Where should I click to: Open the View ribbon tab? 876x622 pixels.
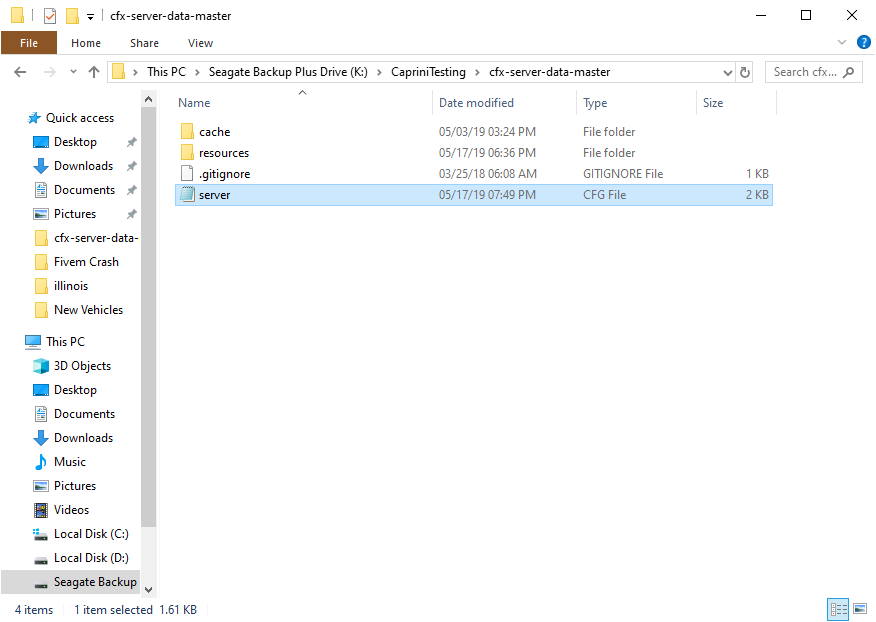[200, 43]
